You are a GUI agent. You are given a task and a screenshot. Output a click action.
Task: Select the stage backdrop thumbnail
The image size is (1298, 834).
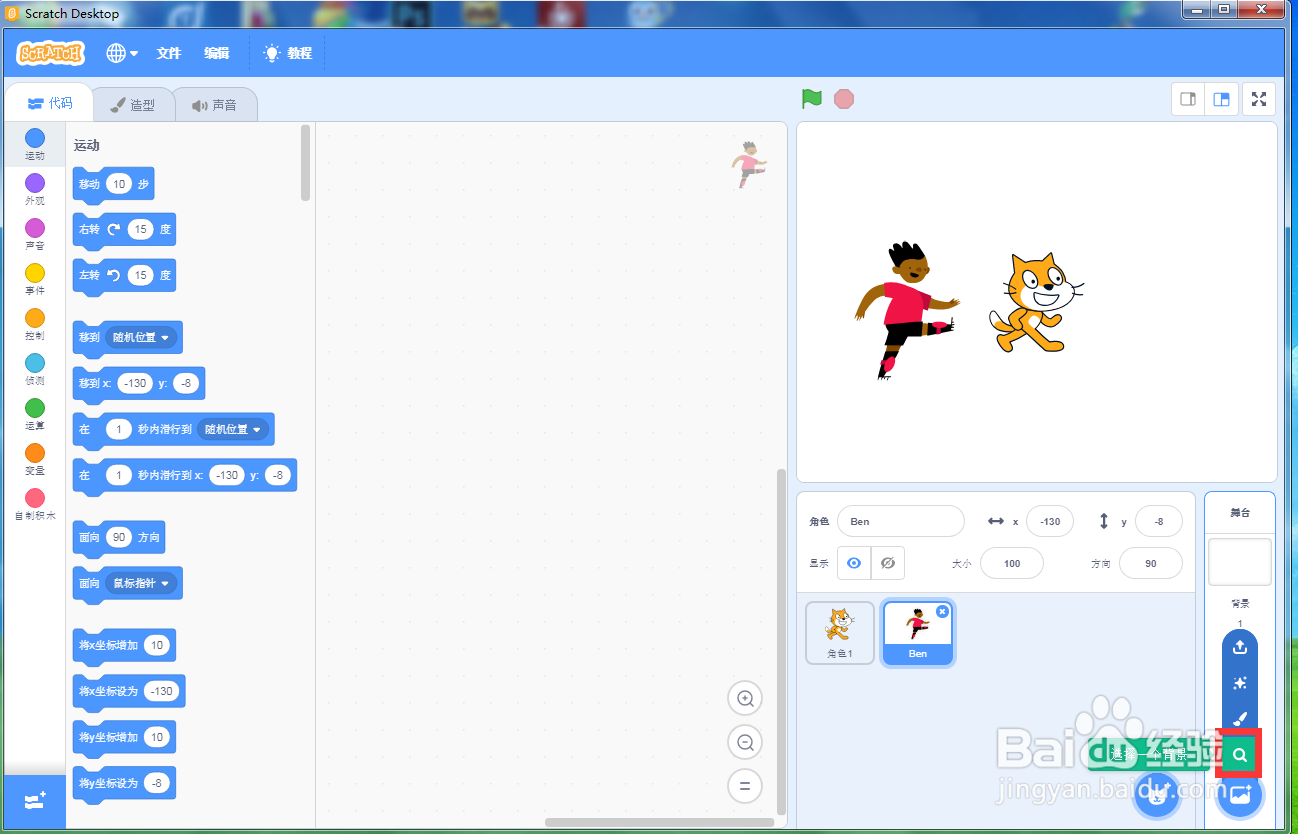point(1240,562)
